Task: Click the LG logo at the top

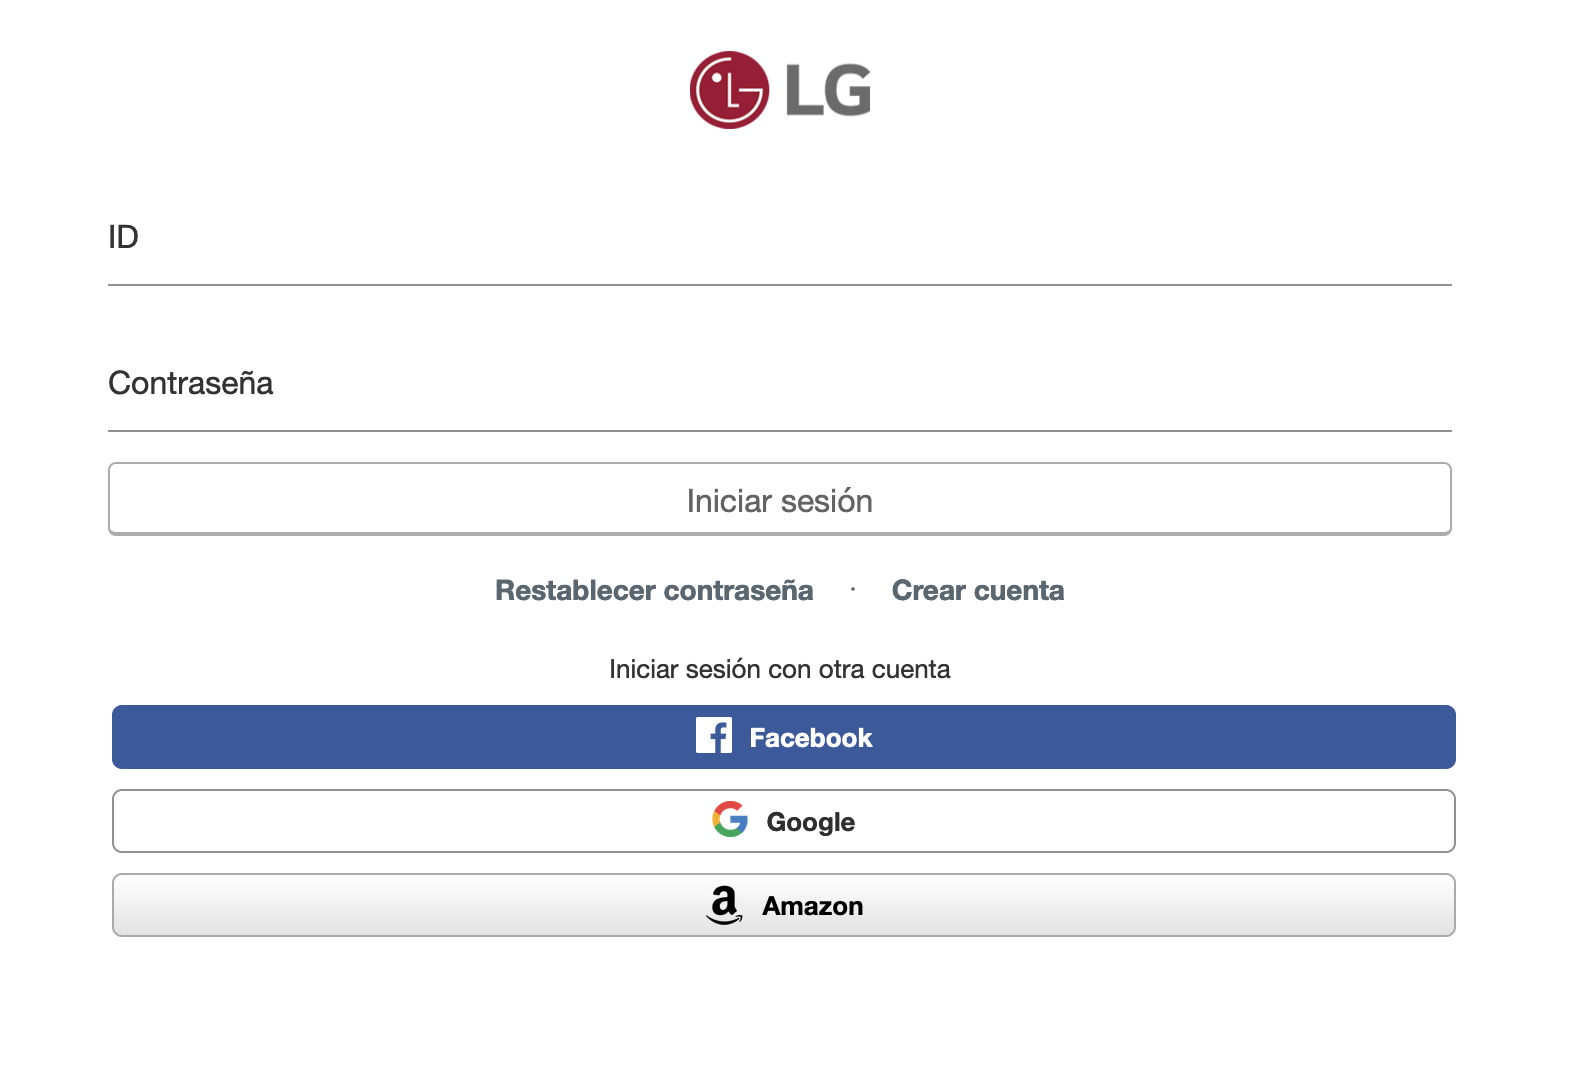Action: [780, 90]
